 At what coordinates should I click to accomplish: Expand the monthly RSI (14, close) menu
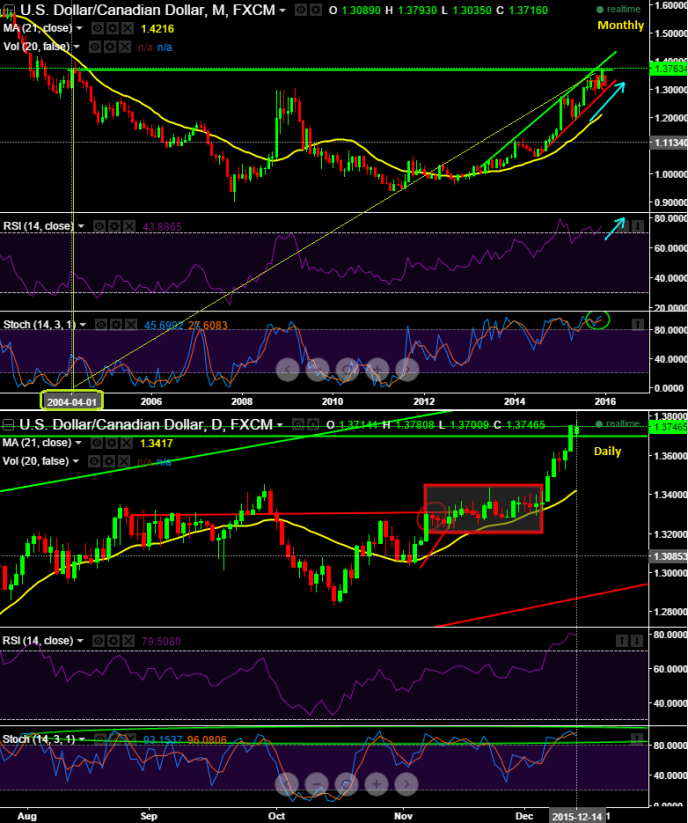[81, 226]
